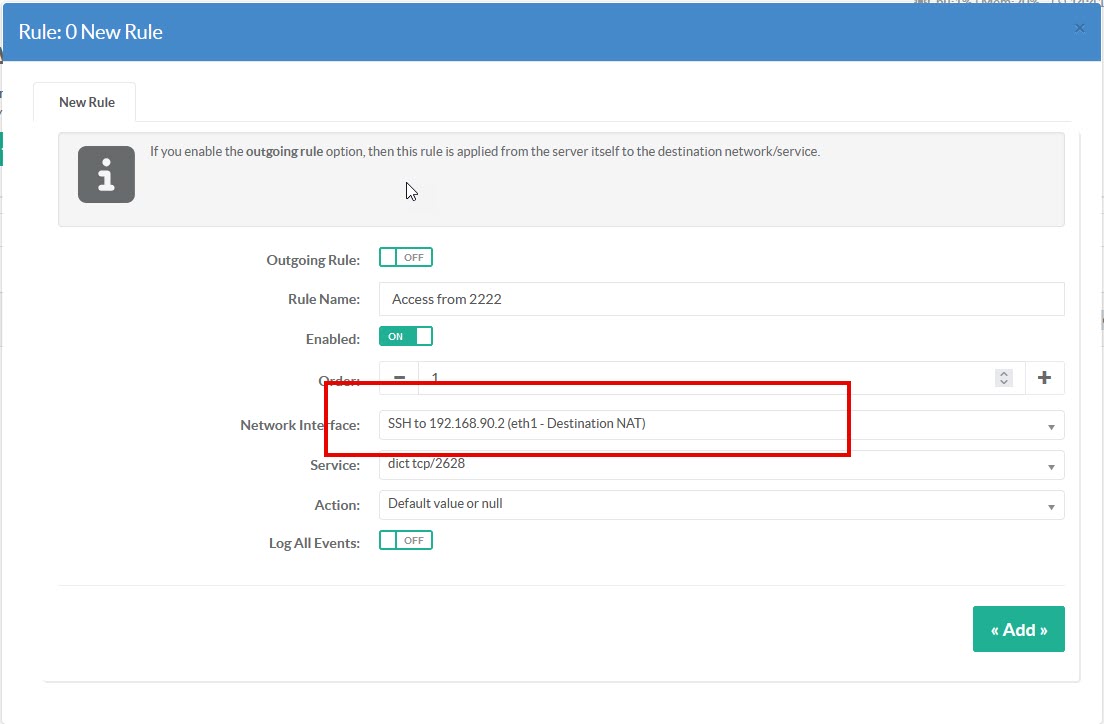
Task: Enable the Outgoing Rule switch
Action: [x=405, y=258]
